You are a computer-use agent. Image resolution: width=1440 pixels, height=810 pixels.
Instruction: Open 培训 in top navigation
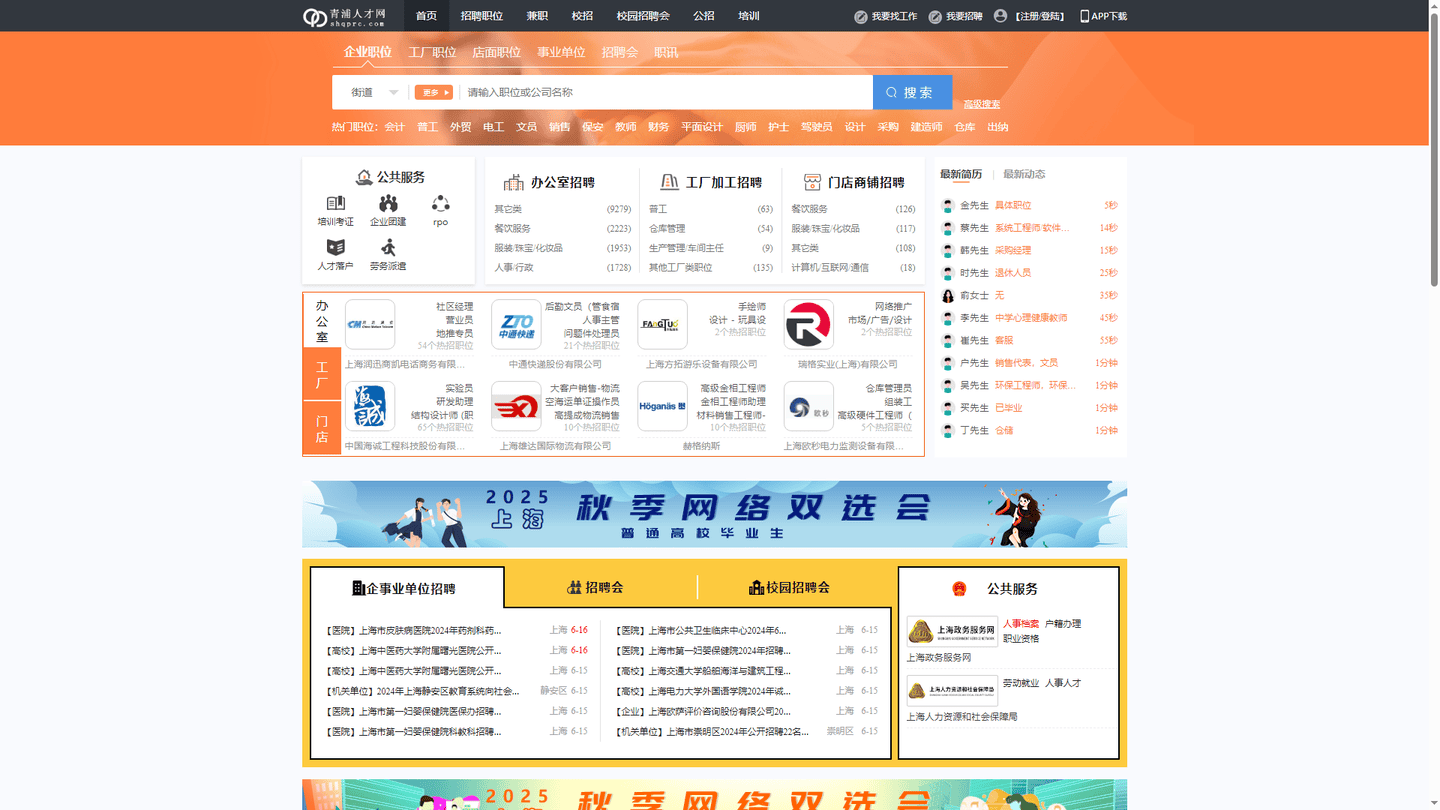coord(749,16)
